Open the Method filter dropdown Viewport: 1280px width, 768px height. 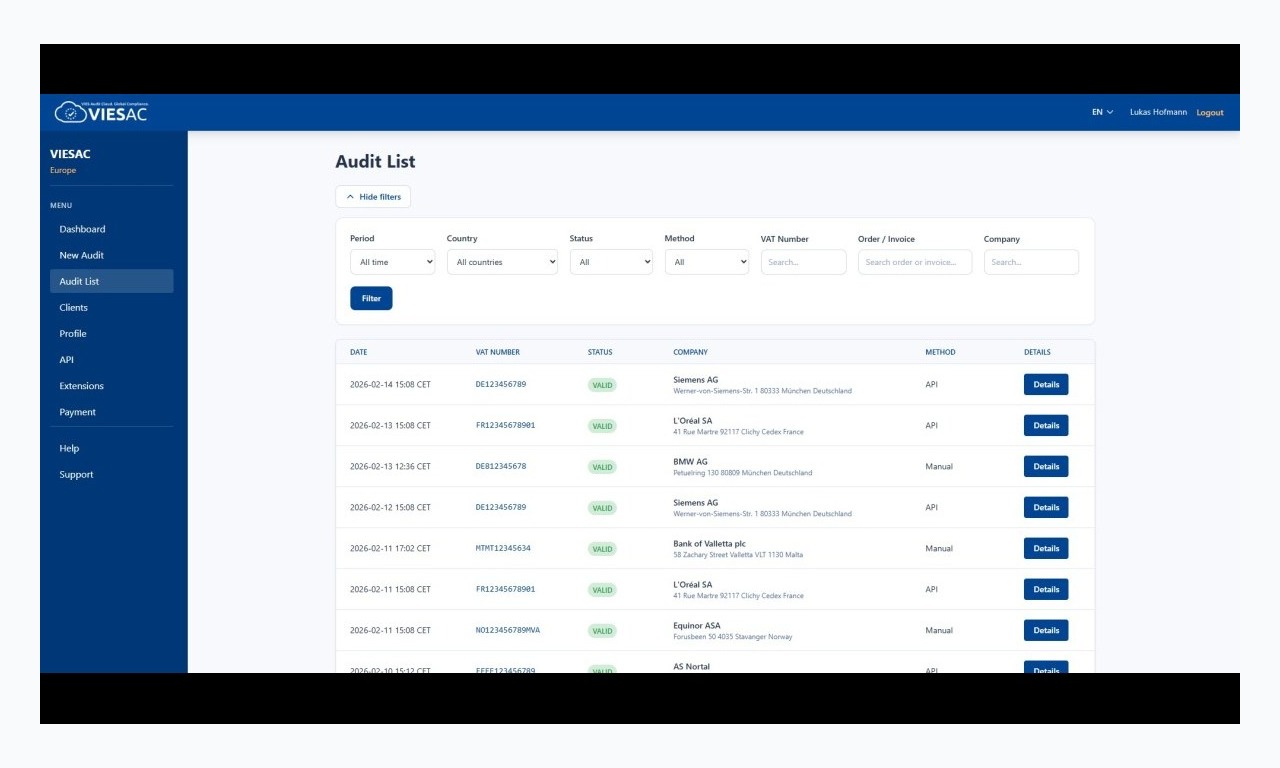707,262
